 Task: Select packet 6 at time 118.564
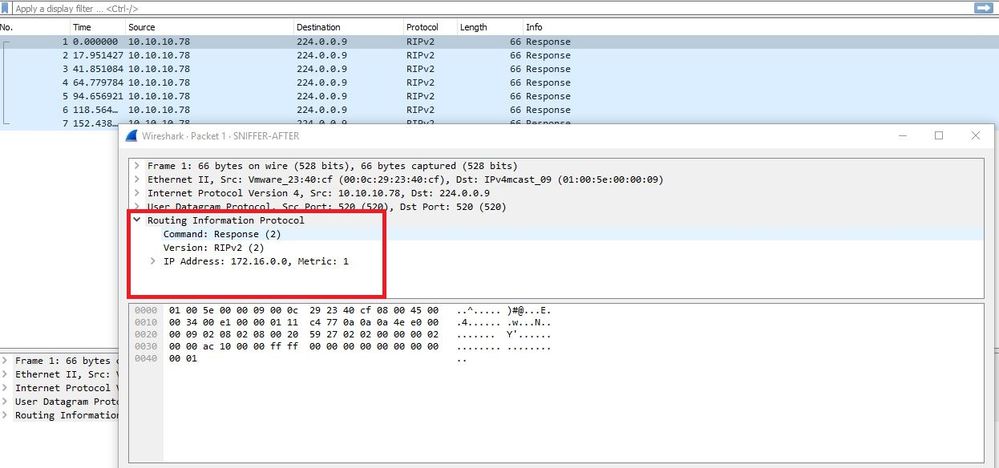(x=499, y=110)
